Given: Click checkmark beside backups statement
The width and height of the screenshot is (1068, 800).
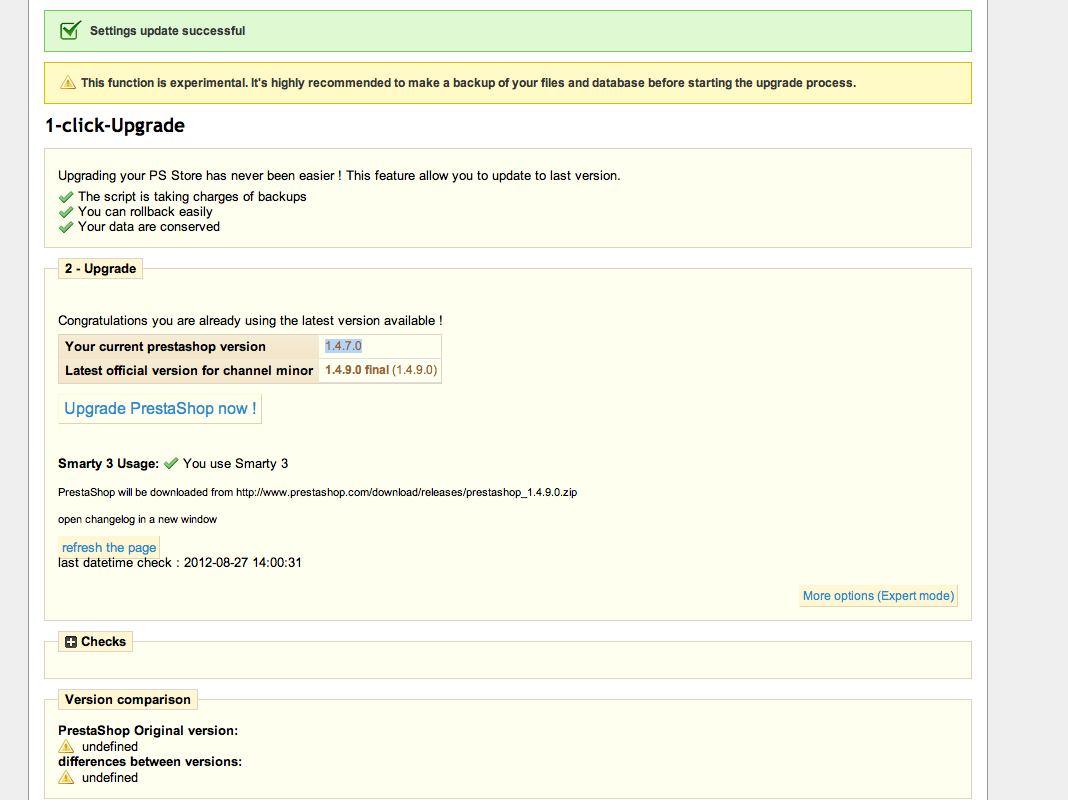Looking at the screenshot, I should [67, 197].
